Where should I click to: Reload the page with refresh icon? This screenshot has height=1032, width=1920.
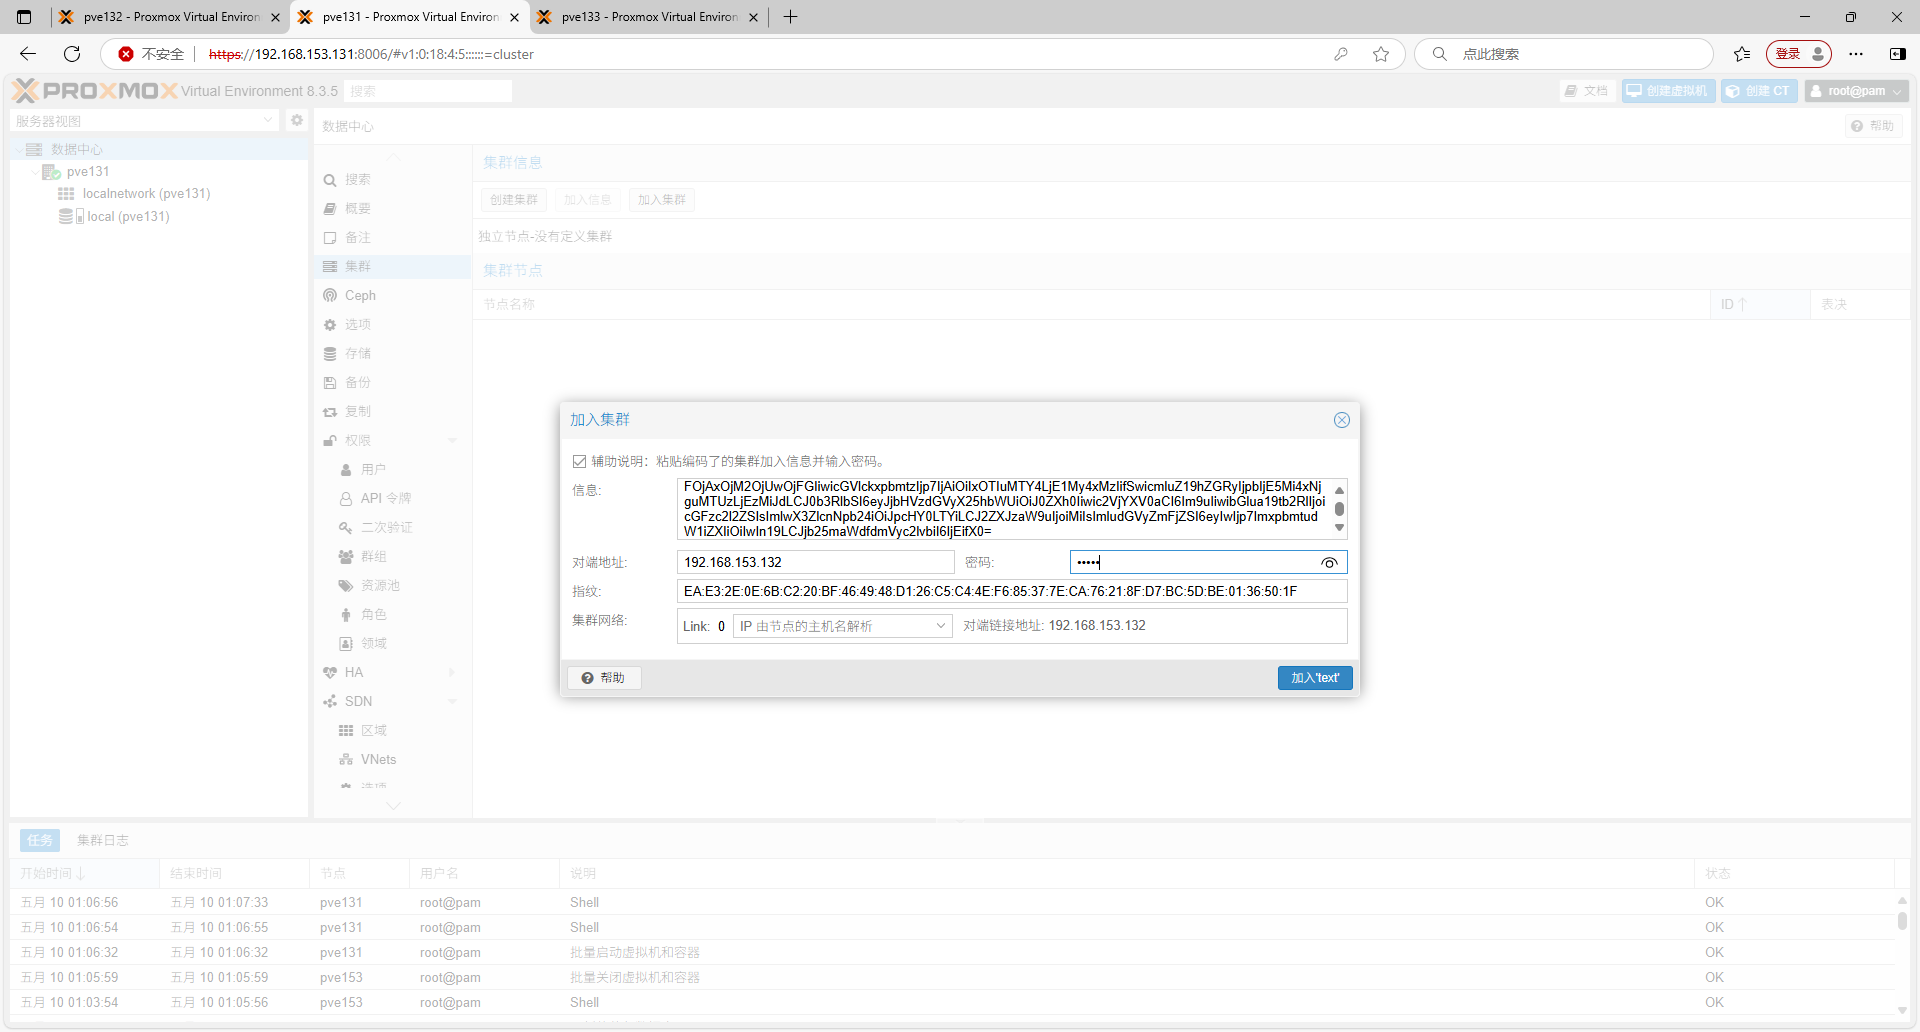coord(72,54)
